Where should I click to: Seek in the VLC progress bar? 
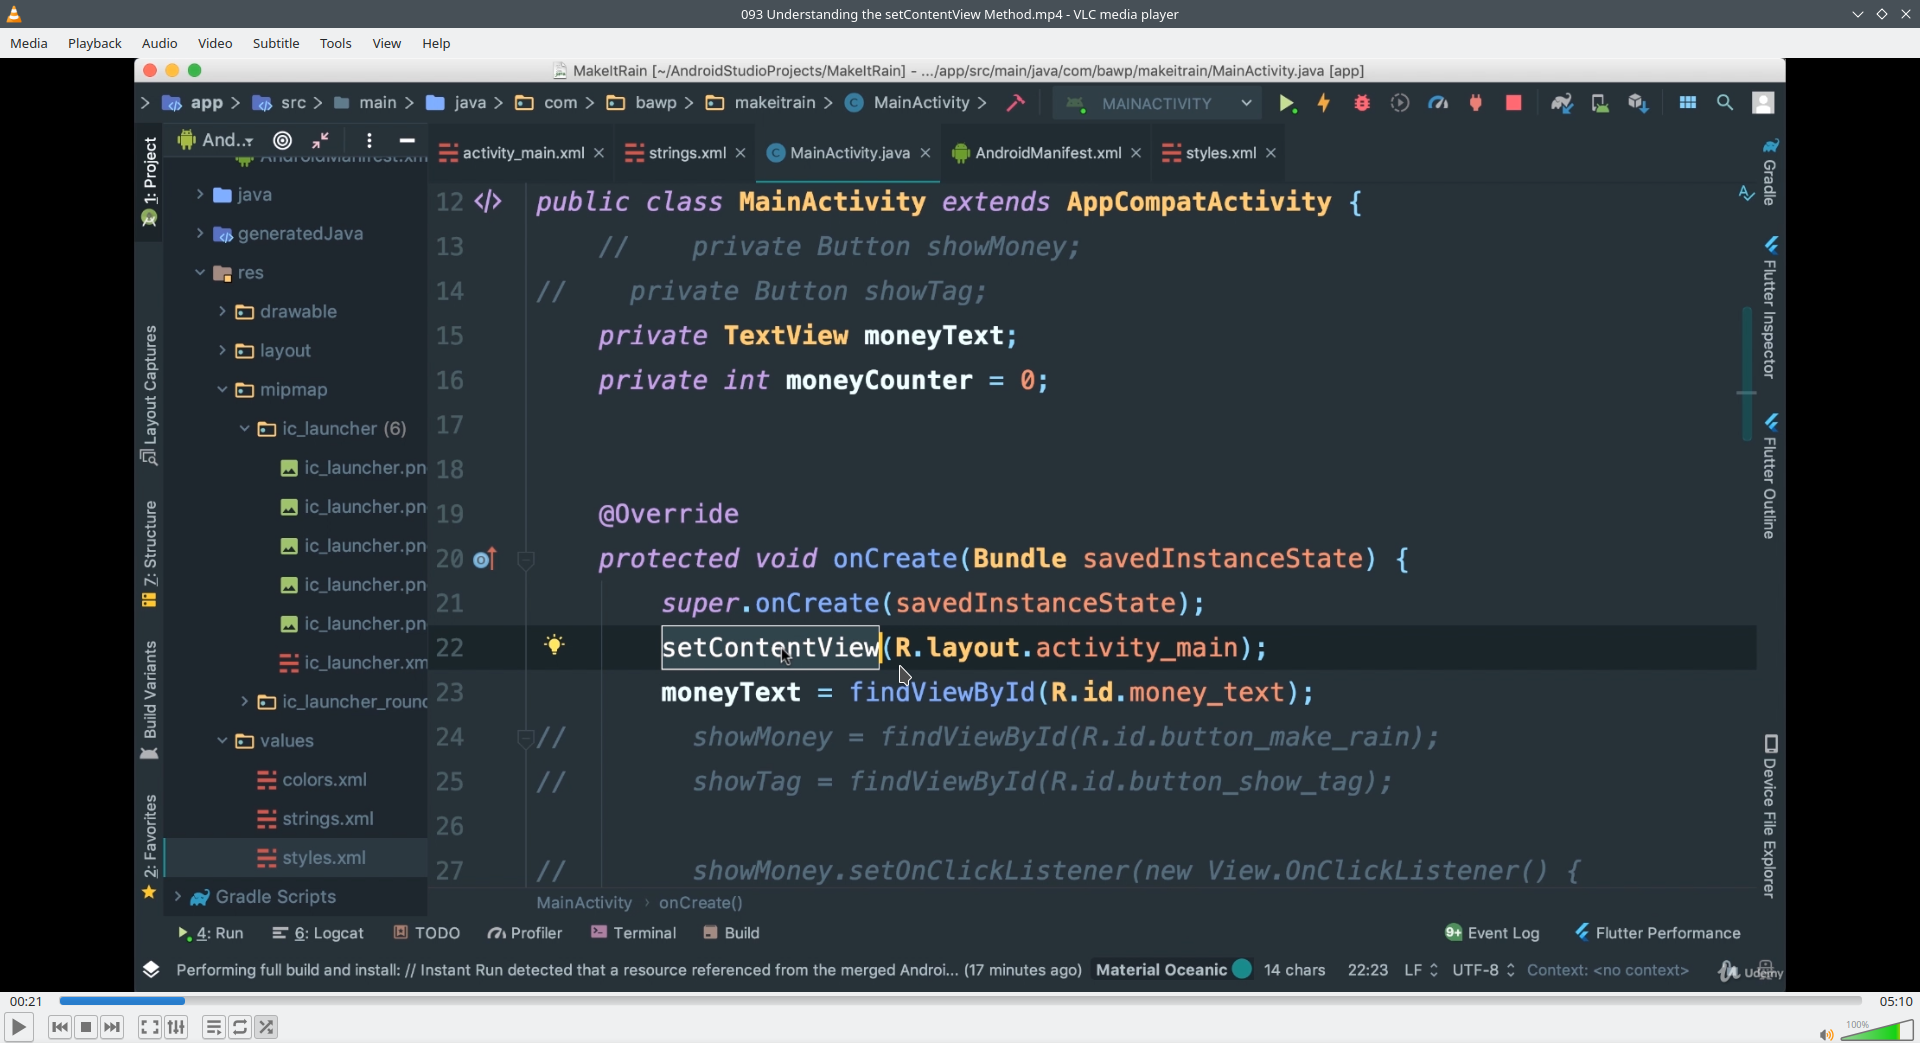click(x=960, y=1001)
